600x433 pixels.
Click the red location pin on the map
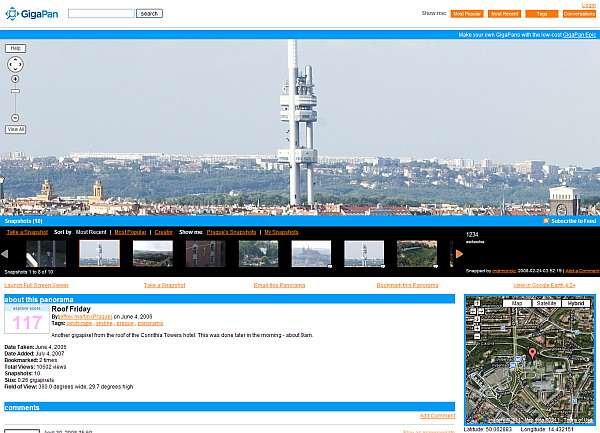pyautogui.click(x=532, y=353)
